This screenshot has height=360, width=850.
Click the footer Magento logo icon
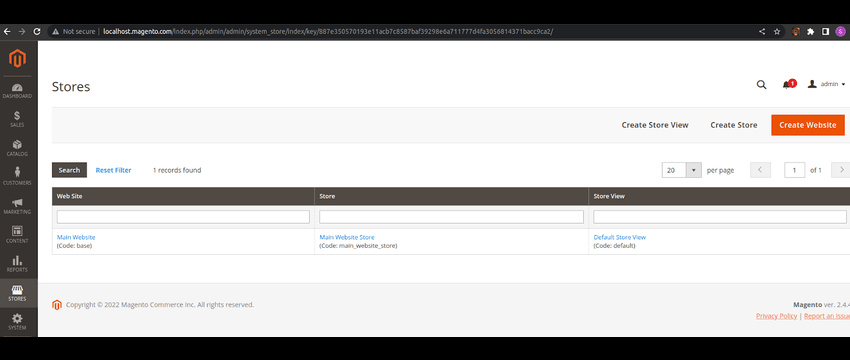pyautogui.click(x=57, y=305)
